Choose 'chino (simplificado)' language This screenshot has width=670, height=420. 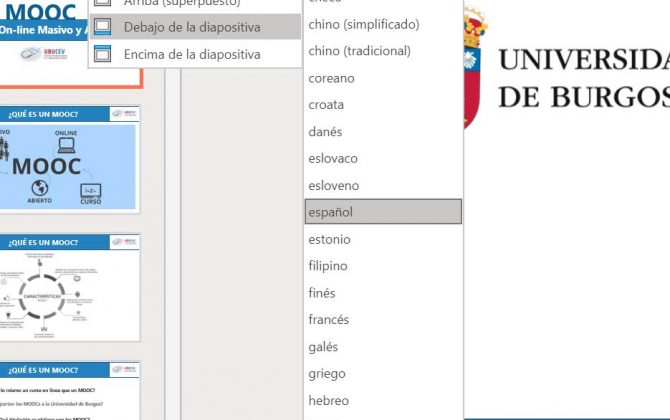(383, 24)
